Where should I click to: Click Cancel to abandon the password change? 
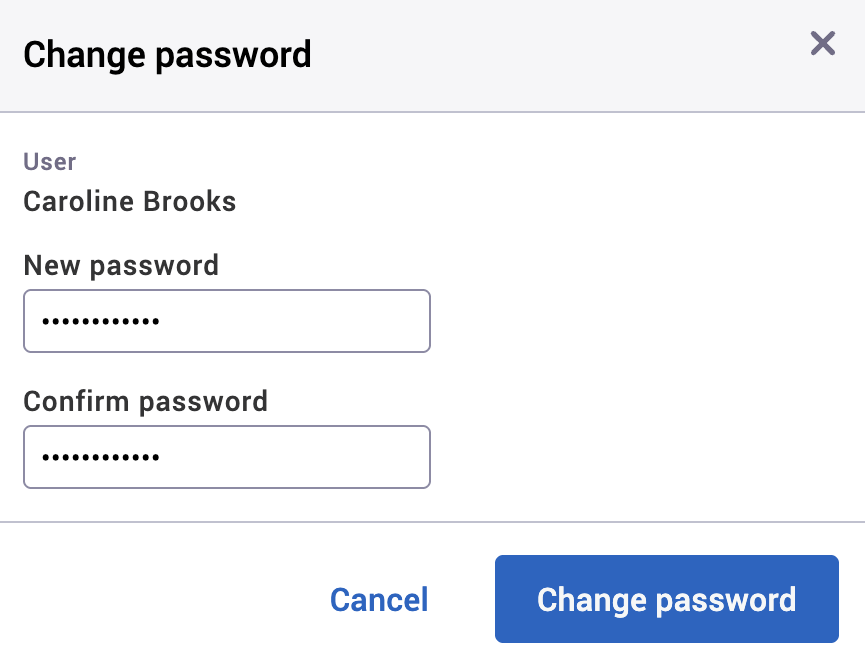378,599
